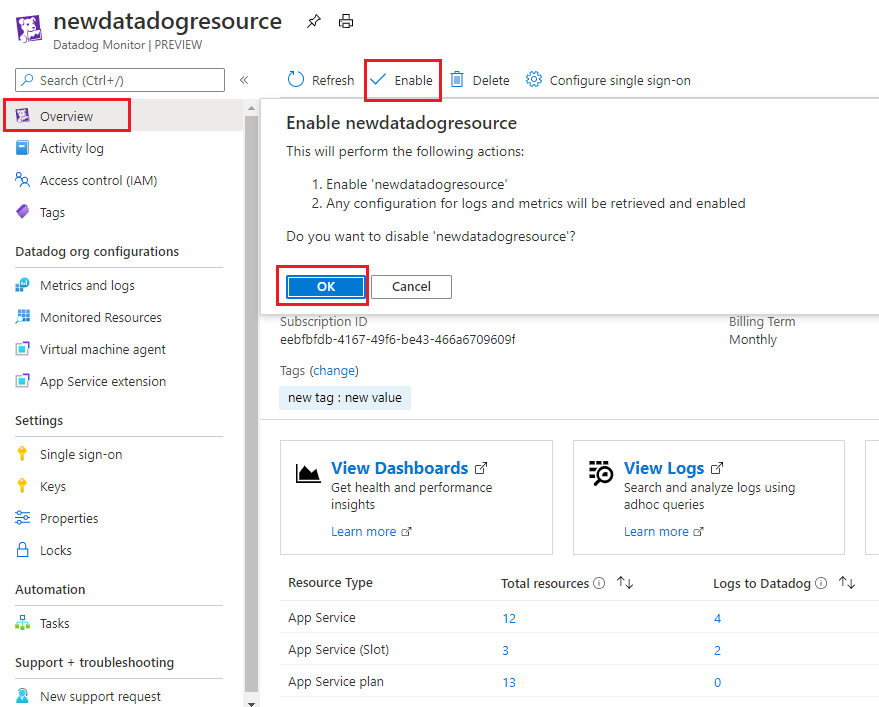Open Metrics and logs in sidebar
Image resolution: width=879 pixels, height=707 pixels.
87,285
